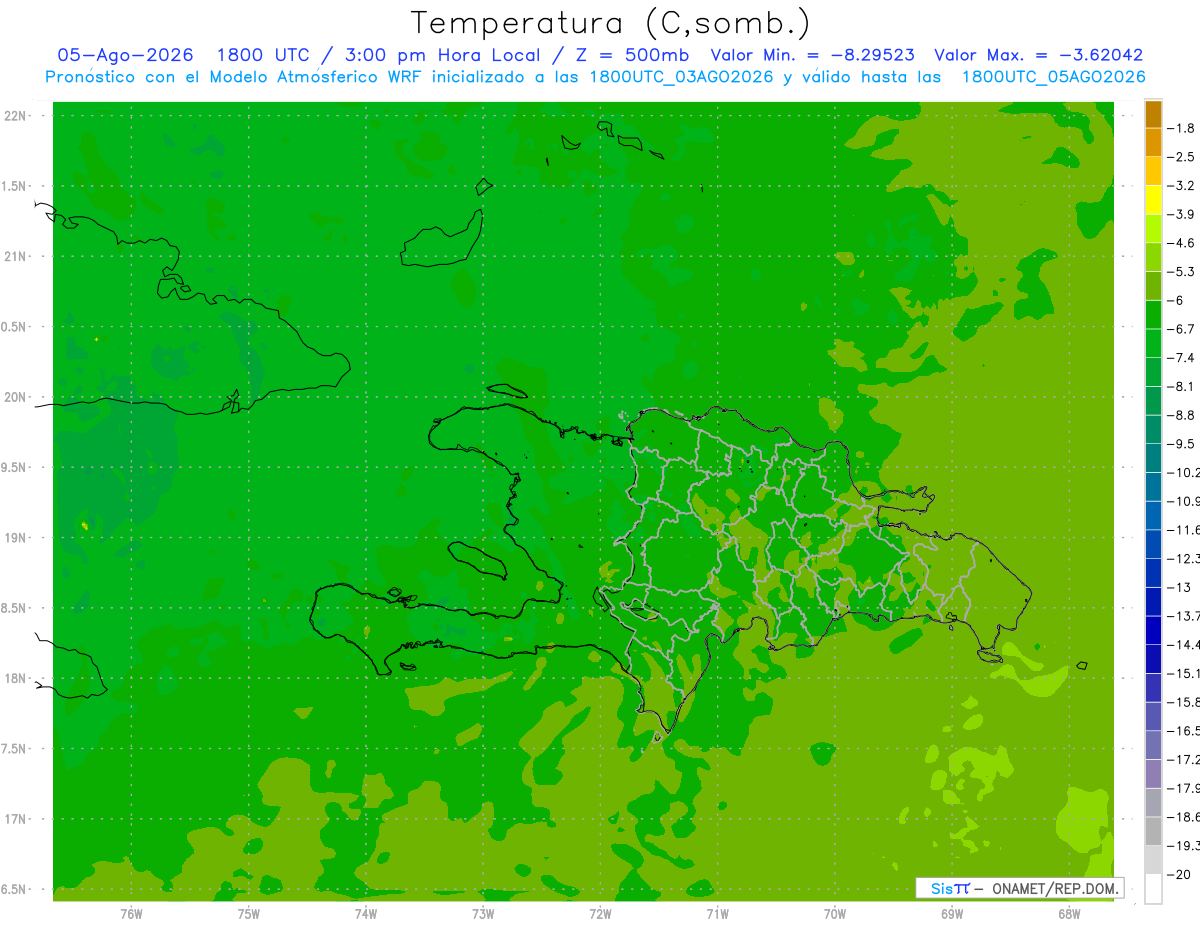Click the '70W' longitude label
The image size is (1200, 927).
coord(835,913)
